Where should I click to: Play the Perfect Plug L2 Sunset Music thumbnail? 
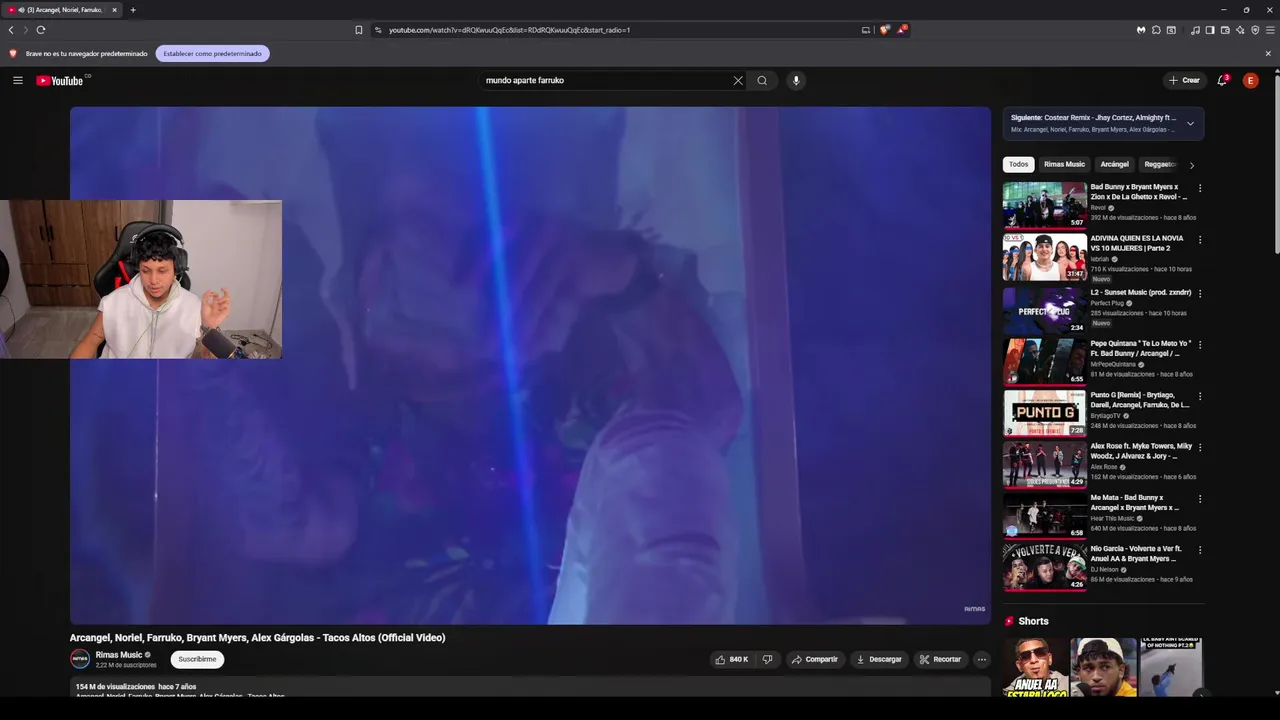[x=1044, y=310]
